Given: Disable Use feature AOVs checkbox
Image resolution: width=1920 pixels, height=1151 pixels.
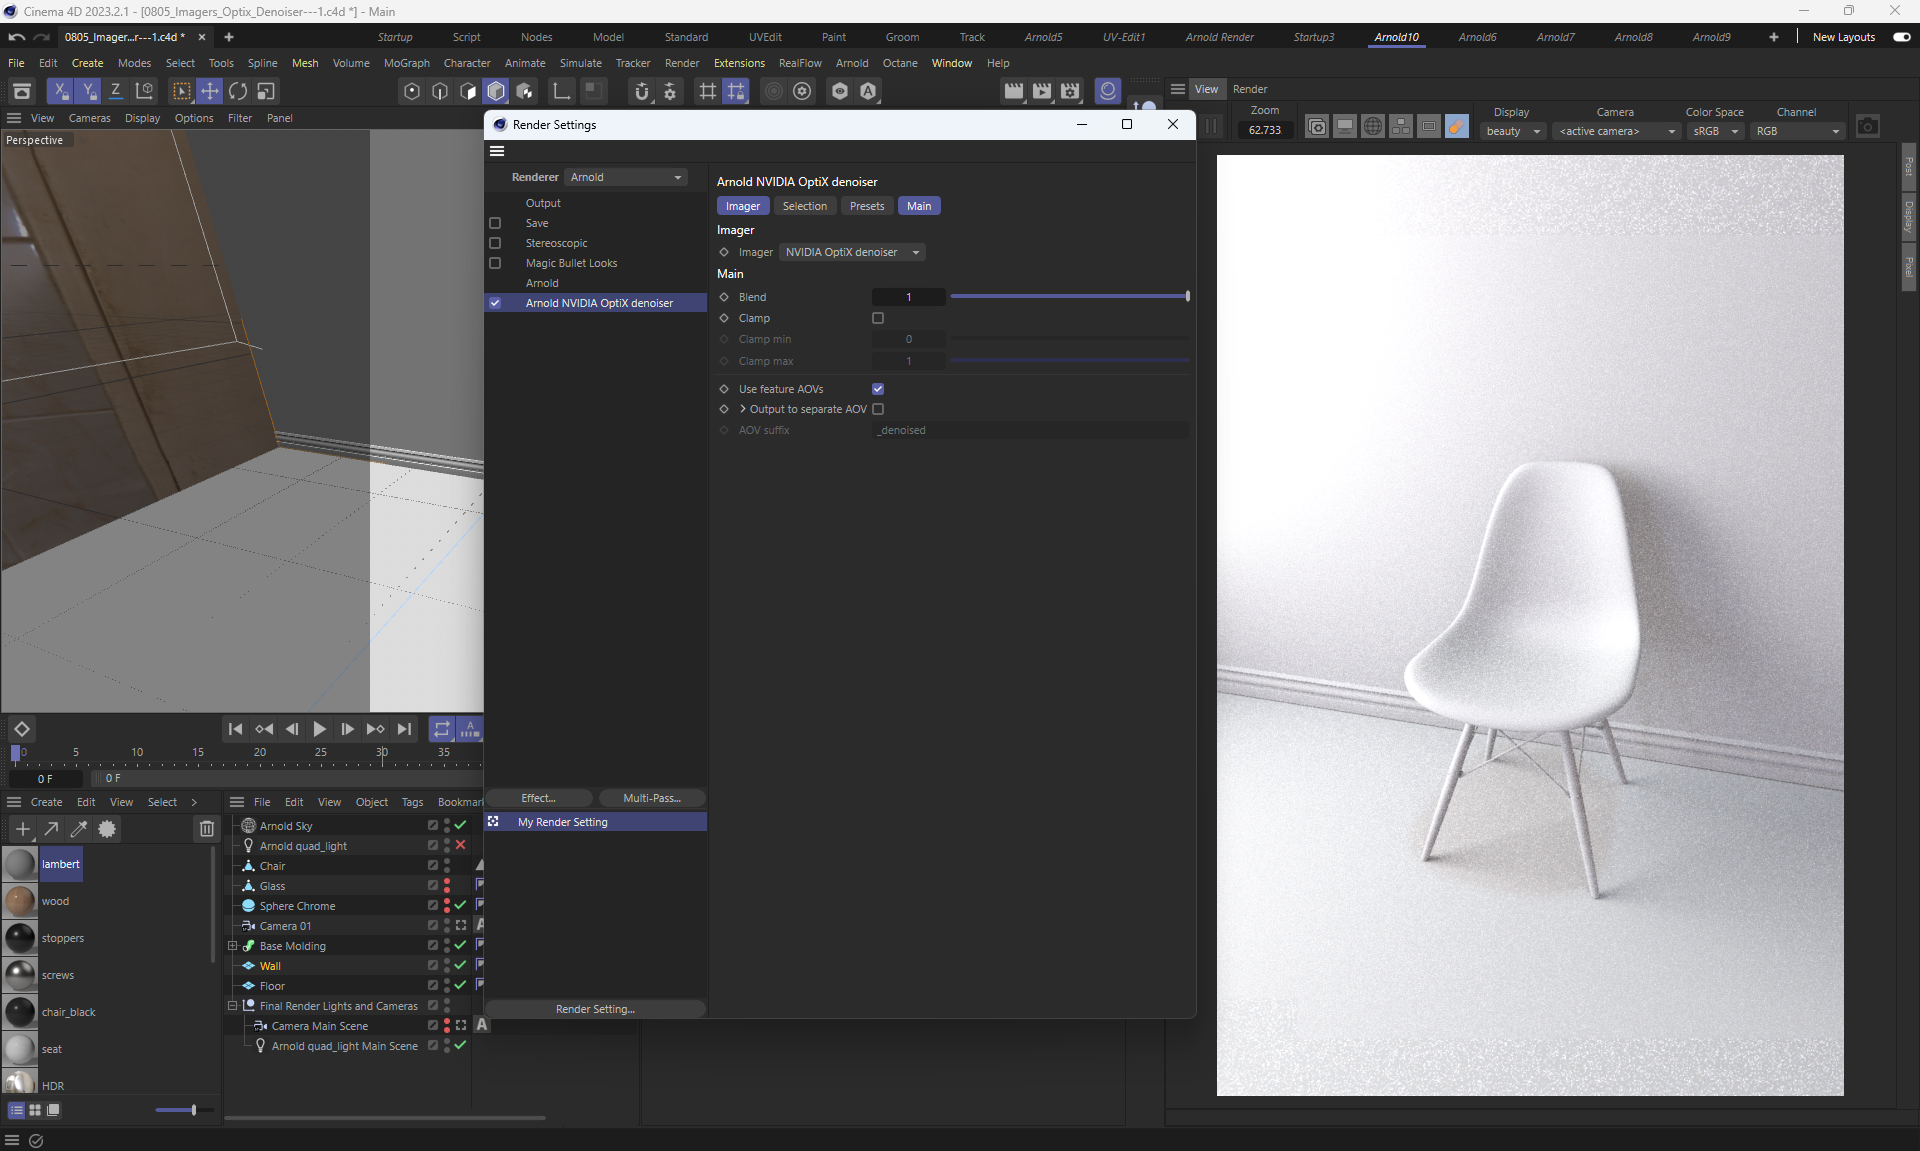Looking at the screenshot, I should click(878, 389).
